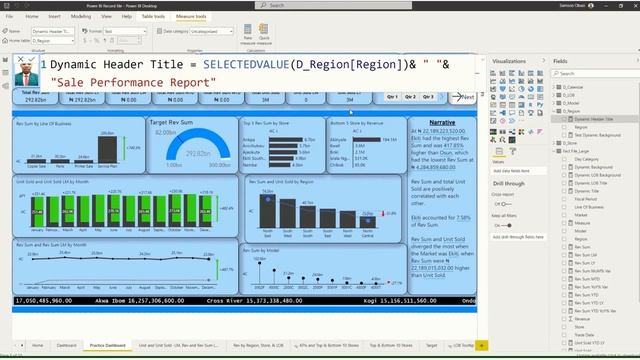Select the Python visual (Py) icon
This screenshot has height=360, width=640.
[540, 105]
